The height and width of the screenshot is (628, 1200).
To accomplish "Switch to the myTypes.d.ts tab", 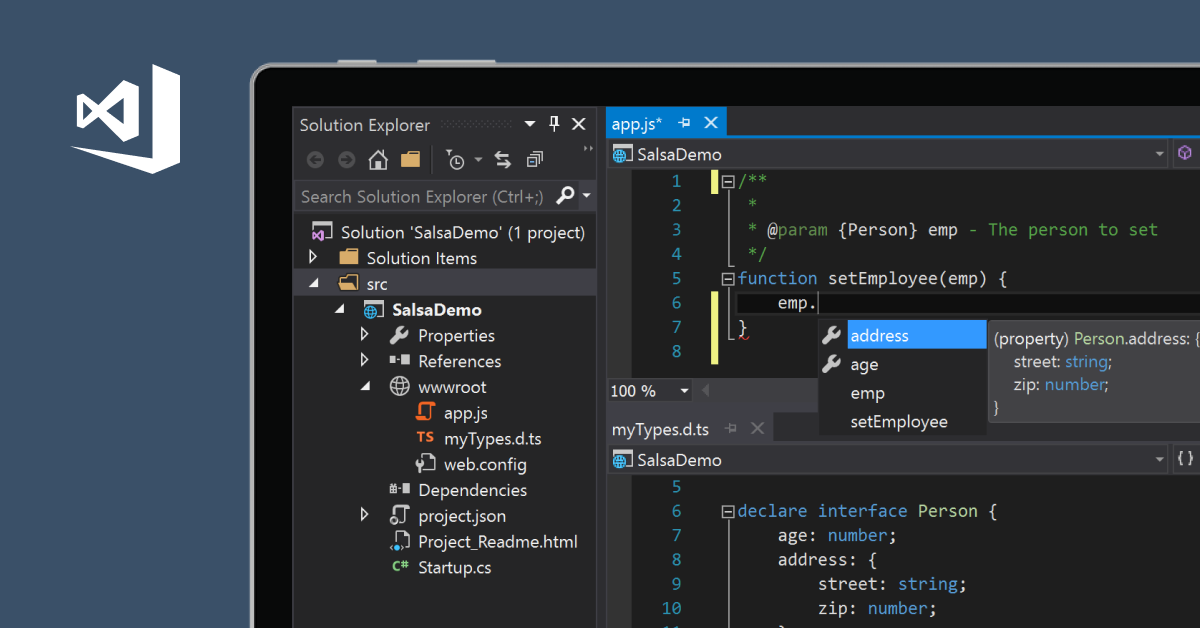I will point(661,428).
